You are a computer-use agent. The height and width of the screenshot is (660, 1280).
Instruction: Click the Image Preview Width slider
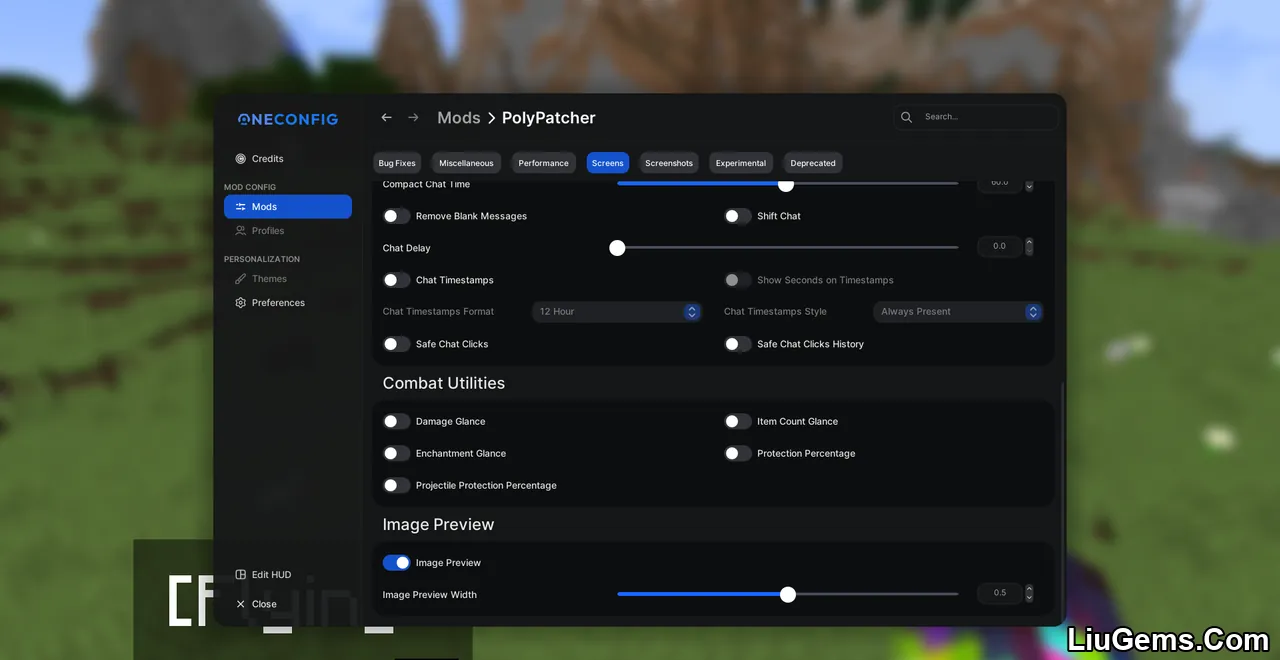coord(788,595)
